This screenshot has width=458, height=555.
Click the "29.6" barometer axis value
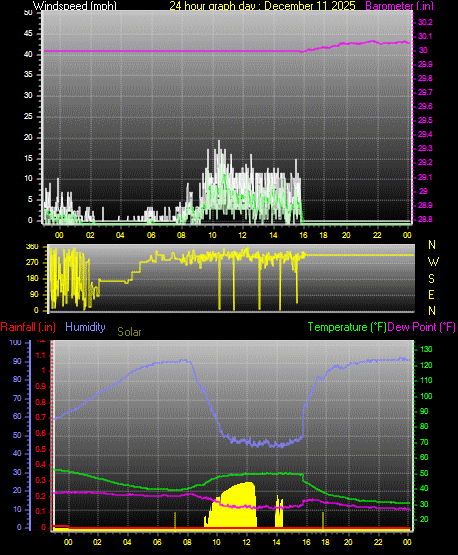[425, 107]
